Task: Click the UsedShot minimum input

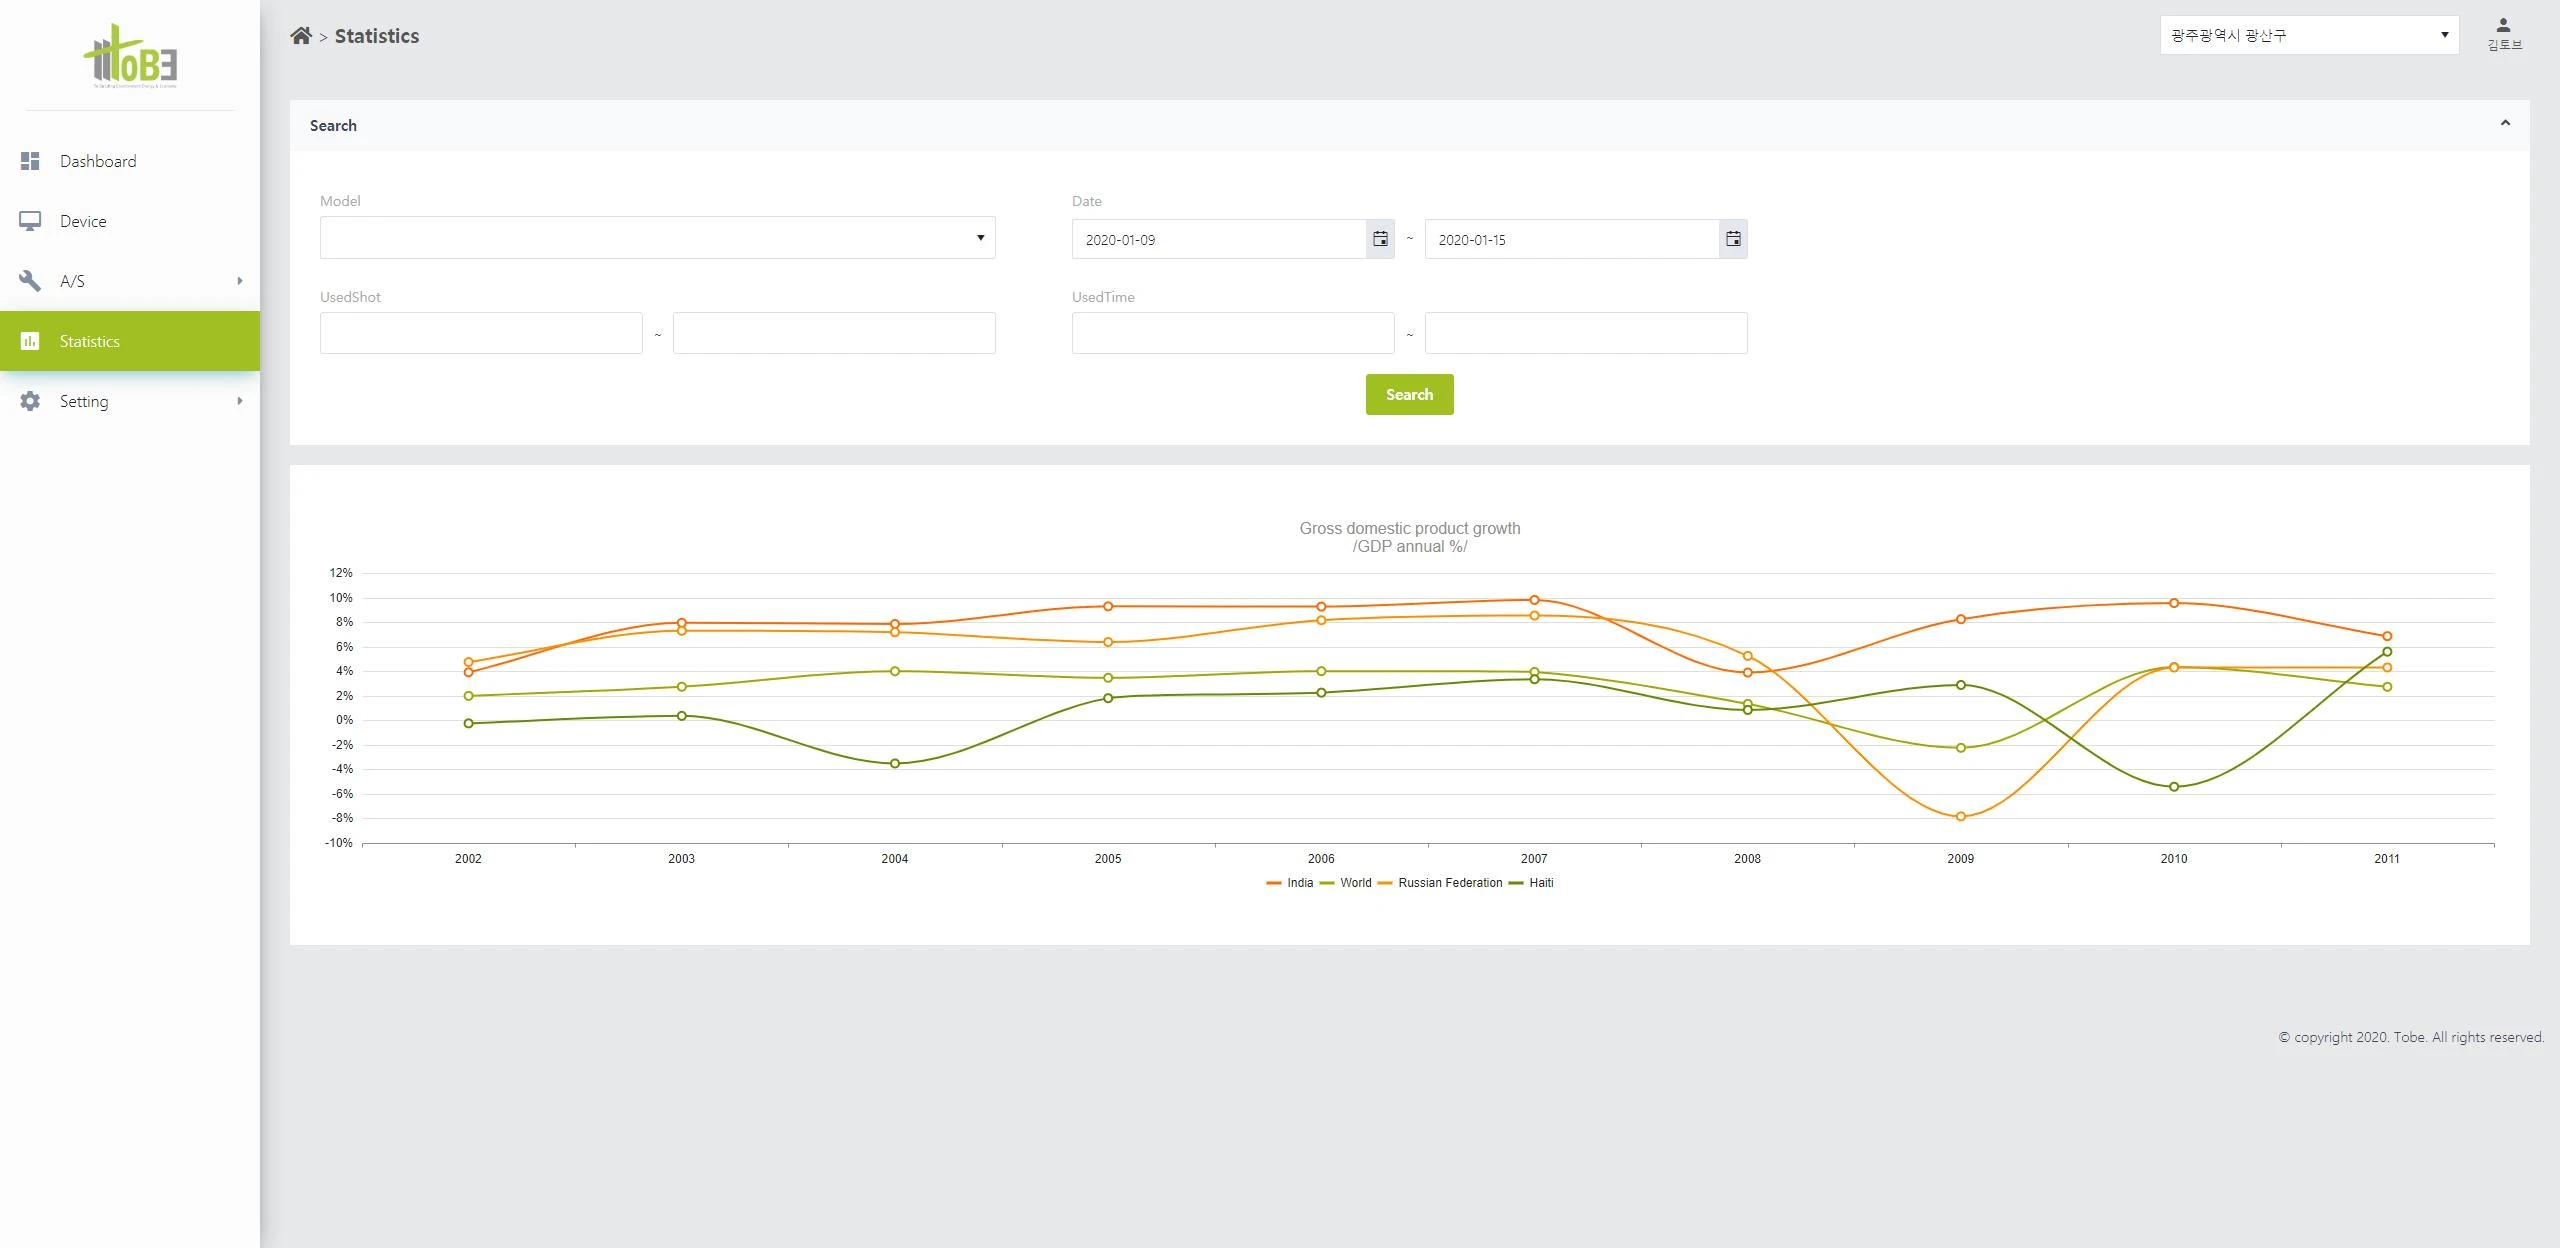Action: point(481,333)
